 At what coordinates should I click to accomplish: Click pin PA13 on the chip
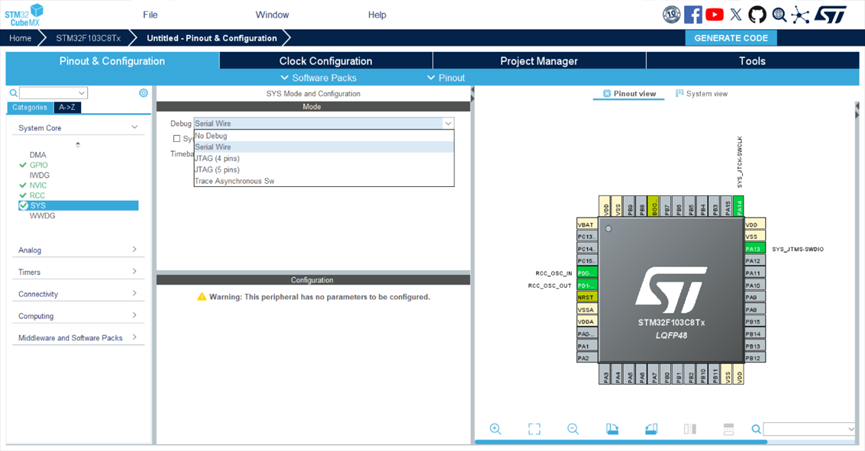tap(754, 249)
